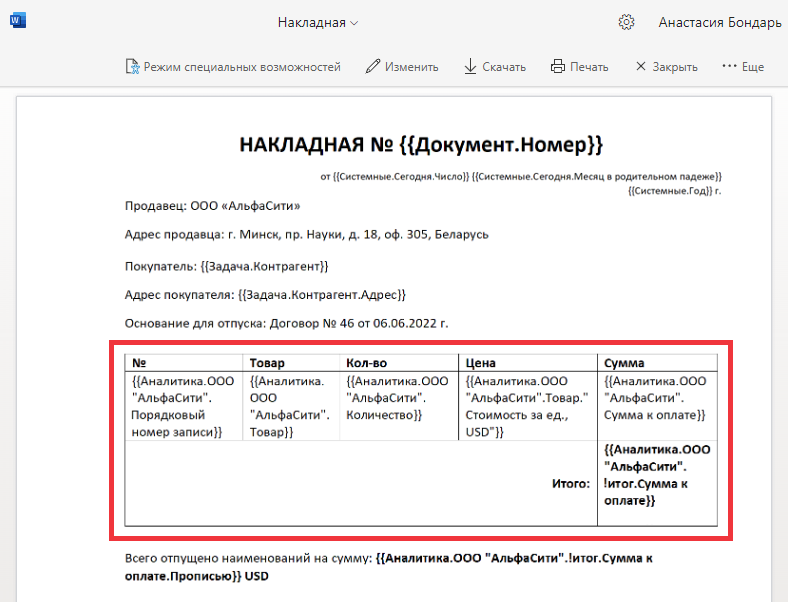
Task: Click Адрес покупателя line
Action: [x=265, y=295]
